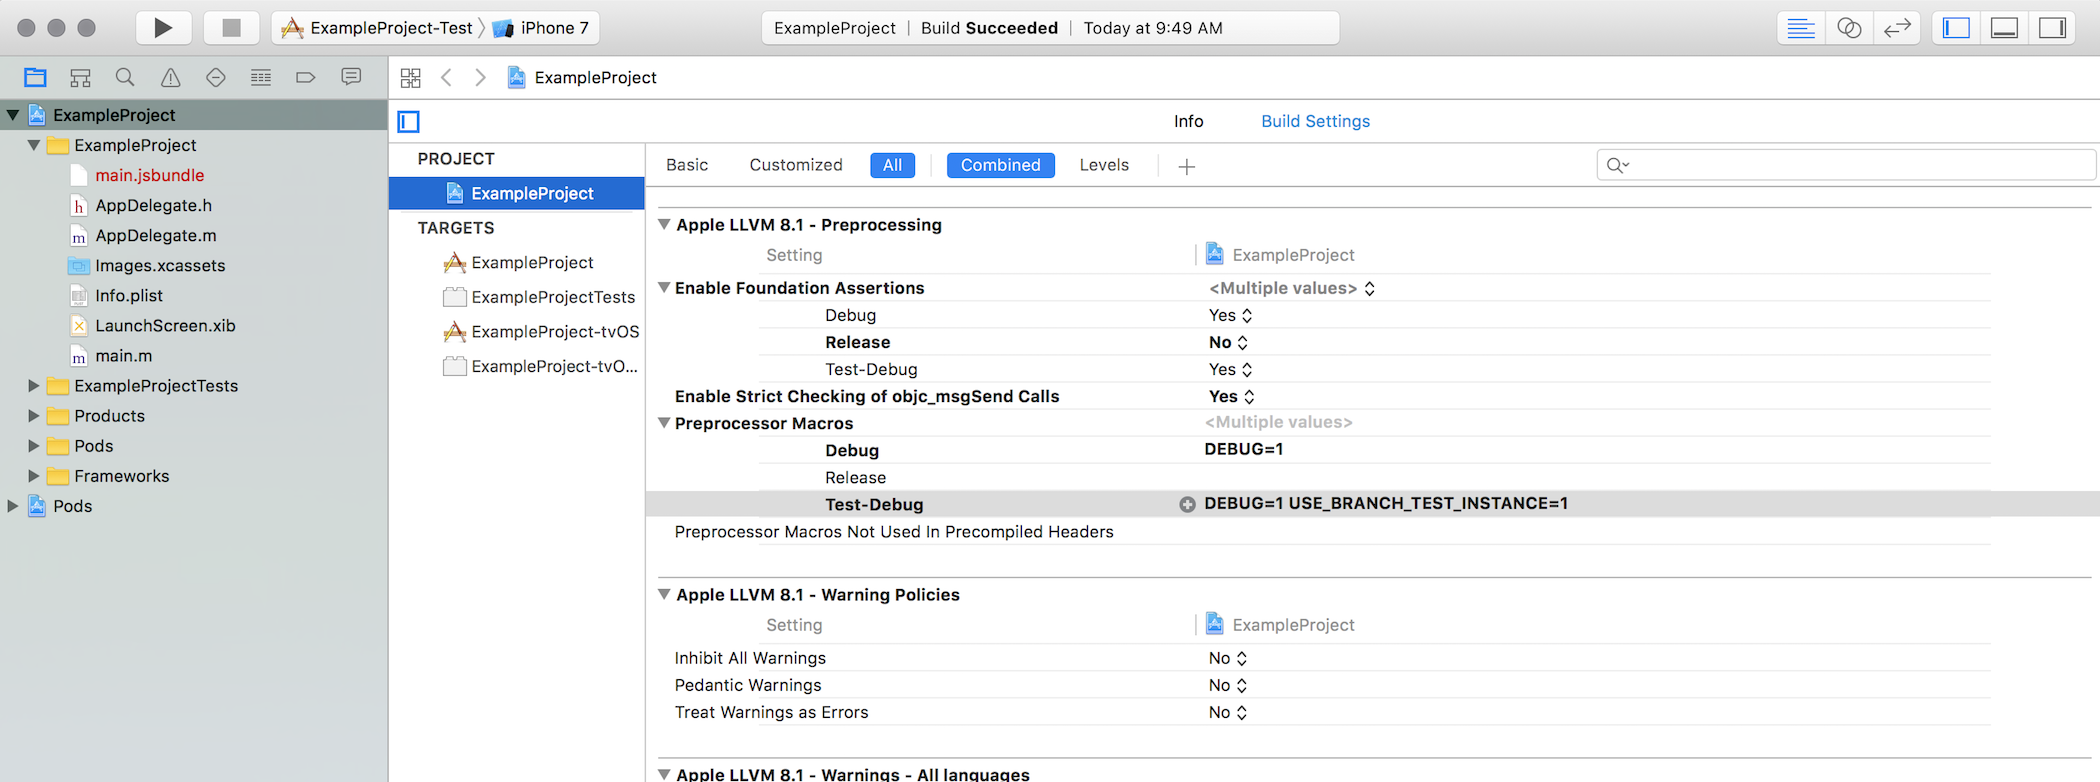The image size is (2100, 782).
Task: Switch to the Build Settings tab
Action: [1315, 121]
